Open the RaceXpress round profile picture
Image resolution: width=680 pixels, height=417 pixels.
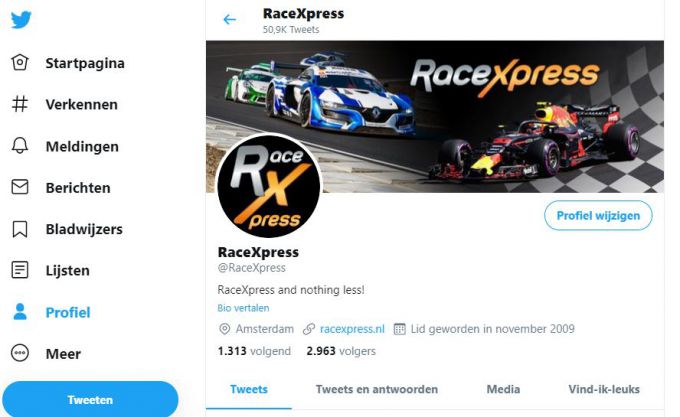click(x=269, y=186)
